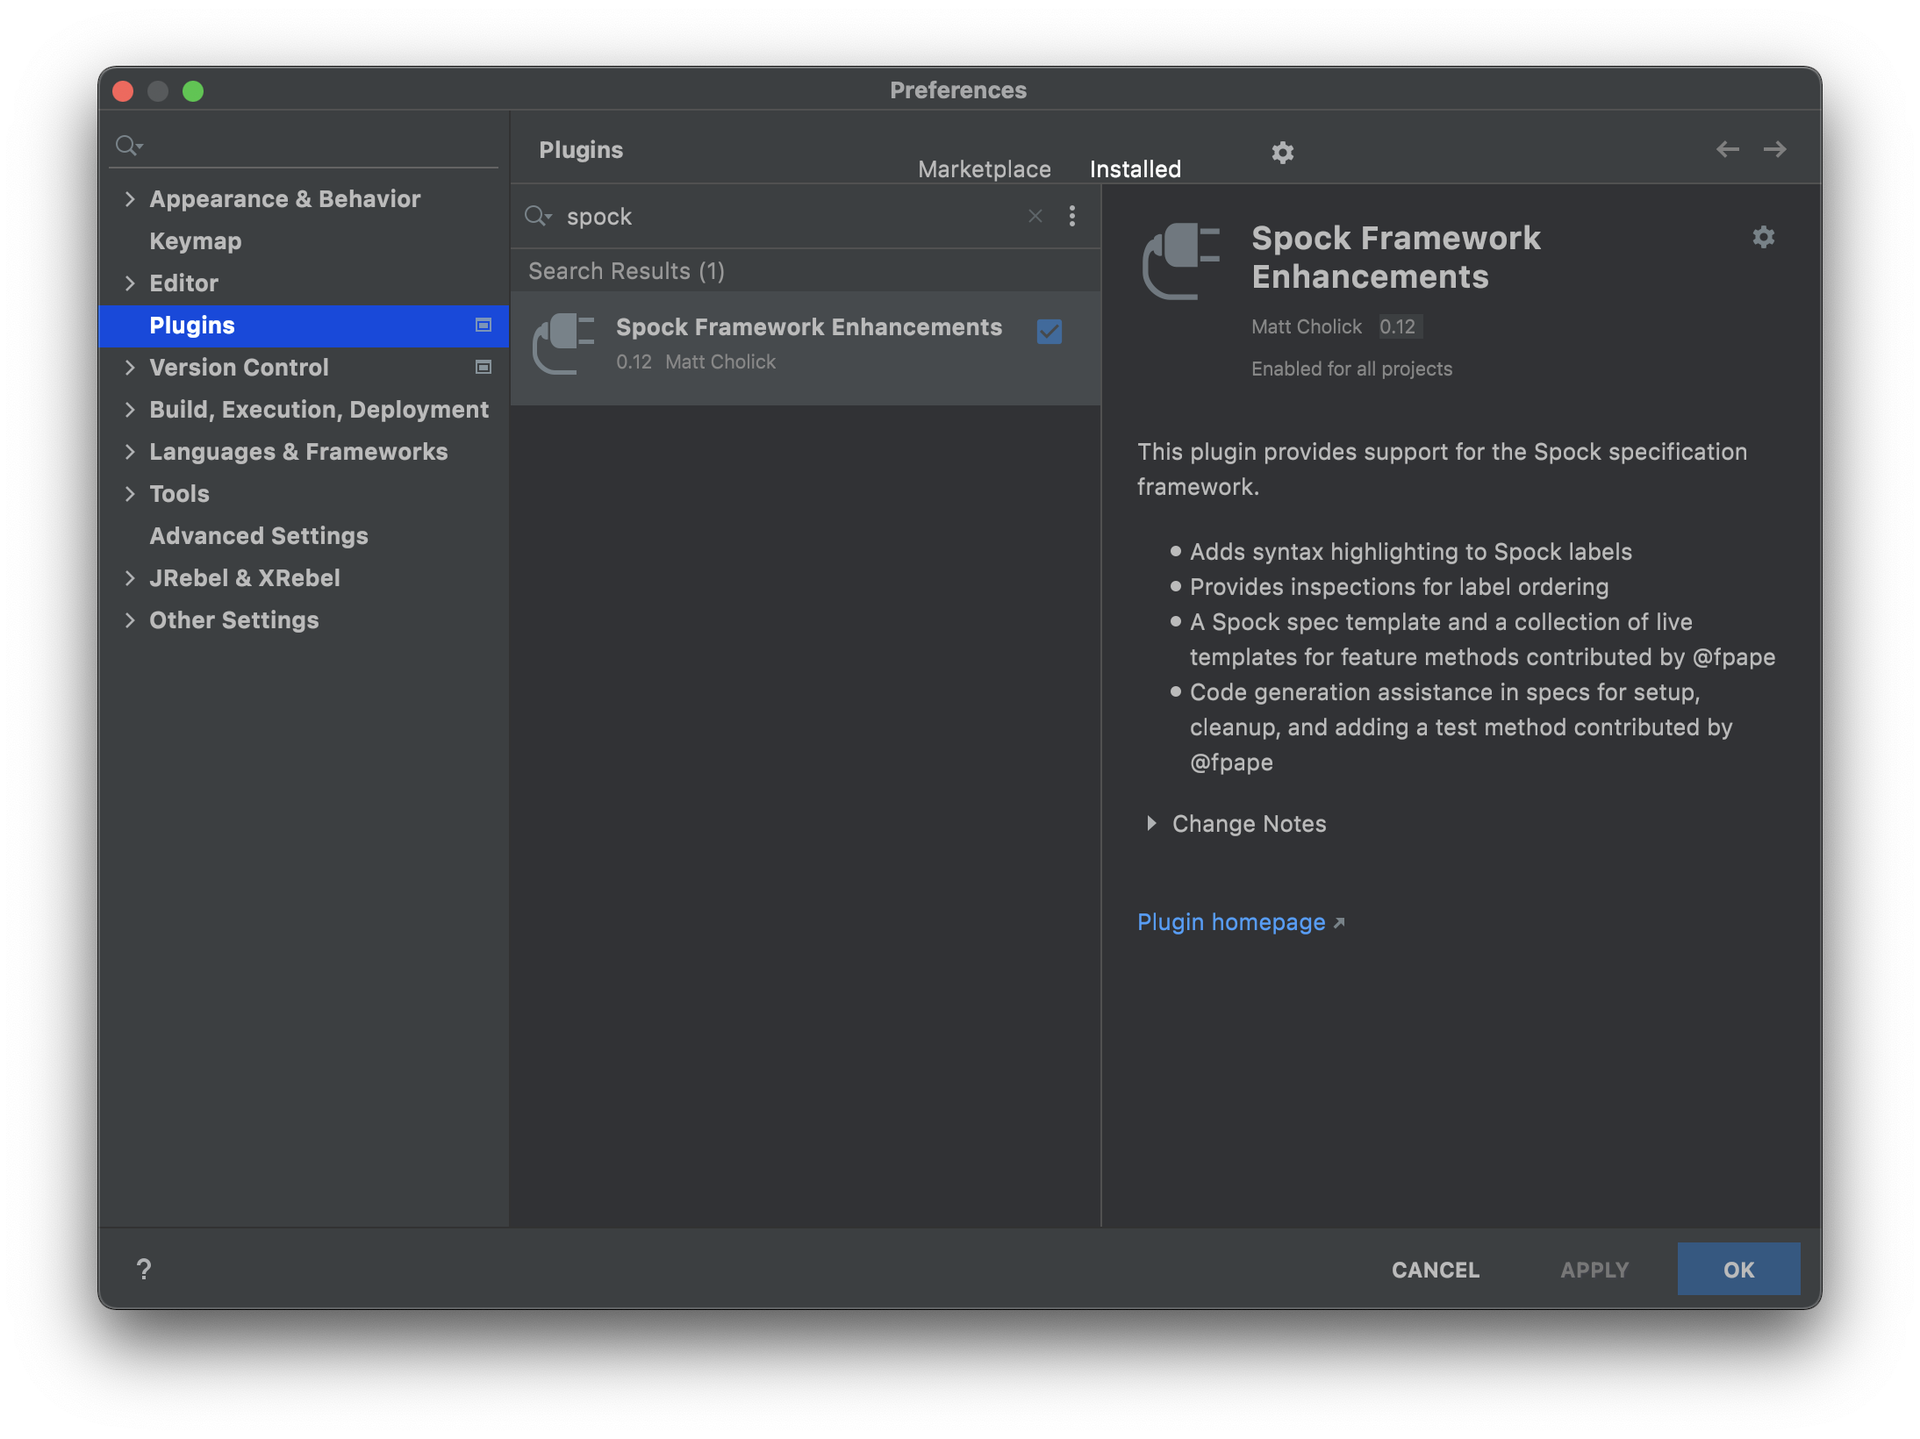Open Advanced Settings page

tap(258, 536)
